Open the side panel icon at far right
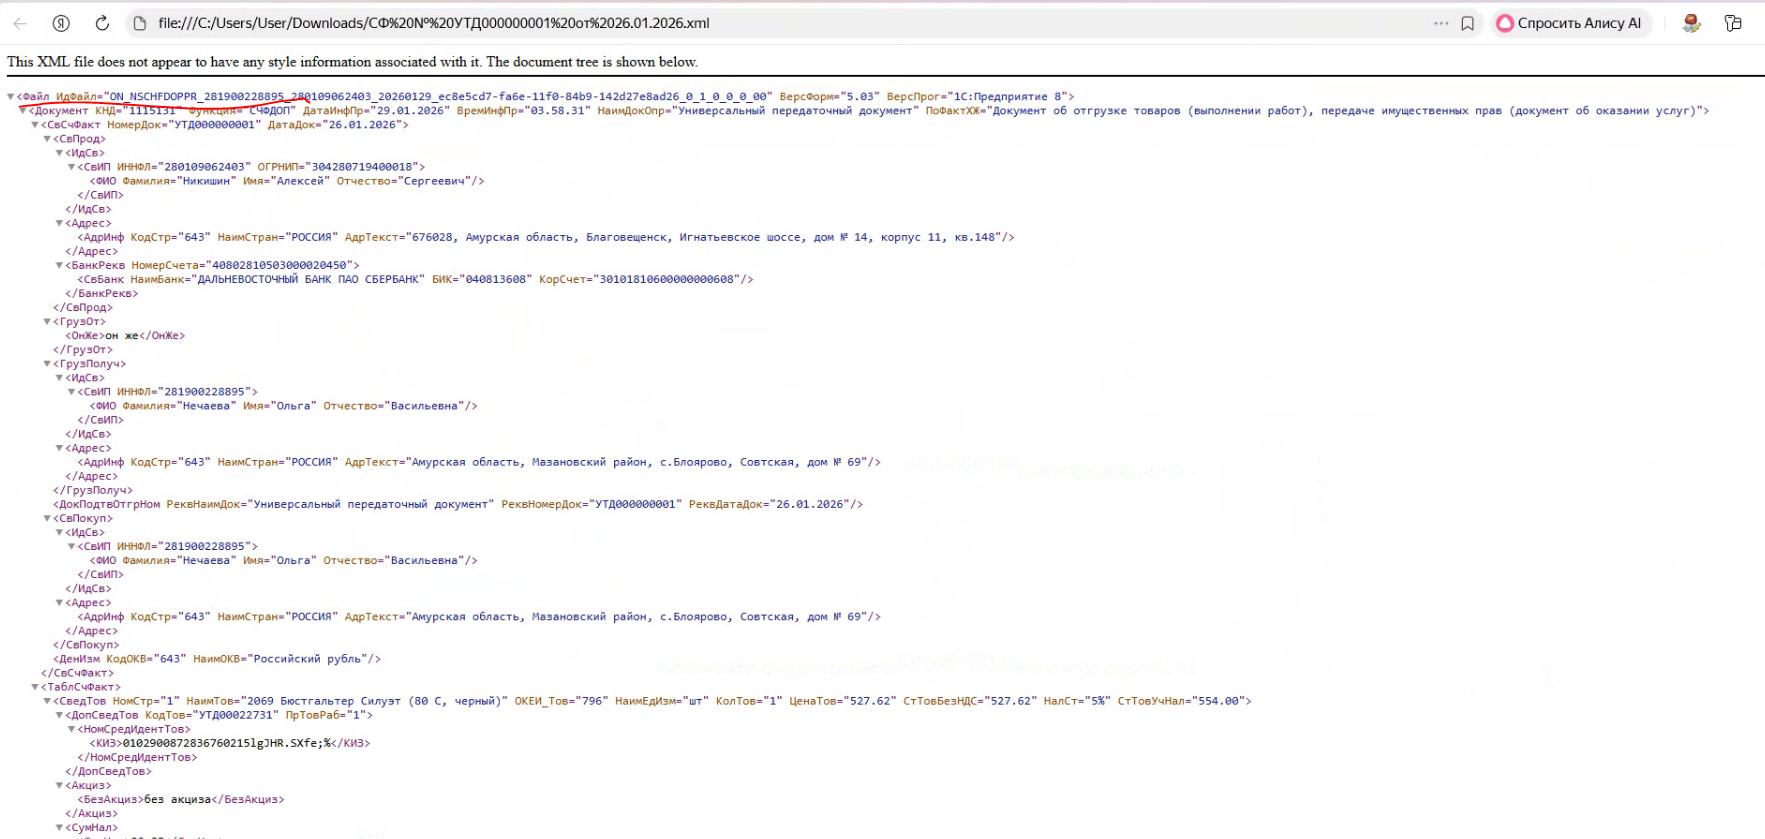 (1733, 23)
